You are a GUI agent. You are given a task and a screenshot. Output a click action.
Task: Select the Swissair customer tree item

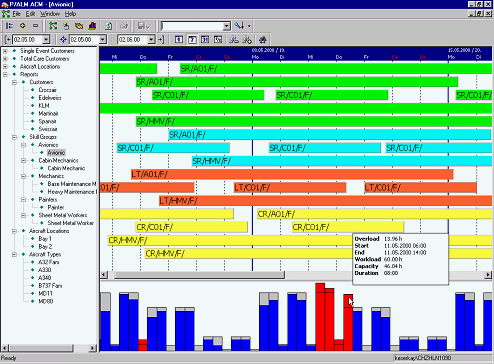[48, 129]
